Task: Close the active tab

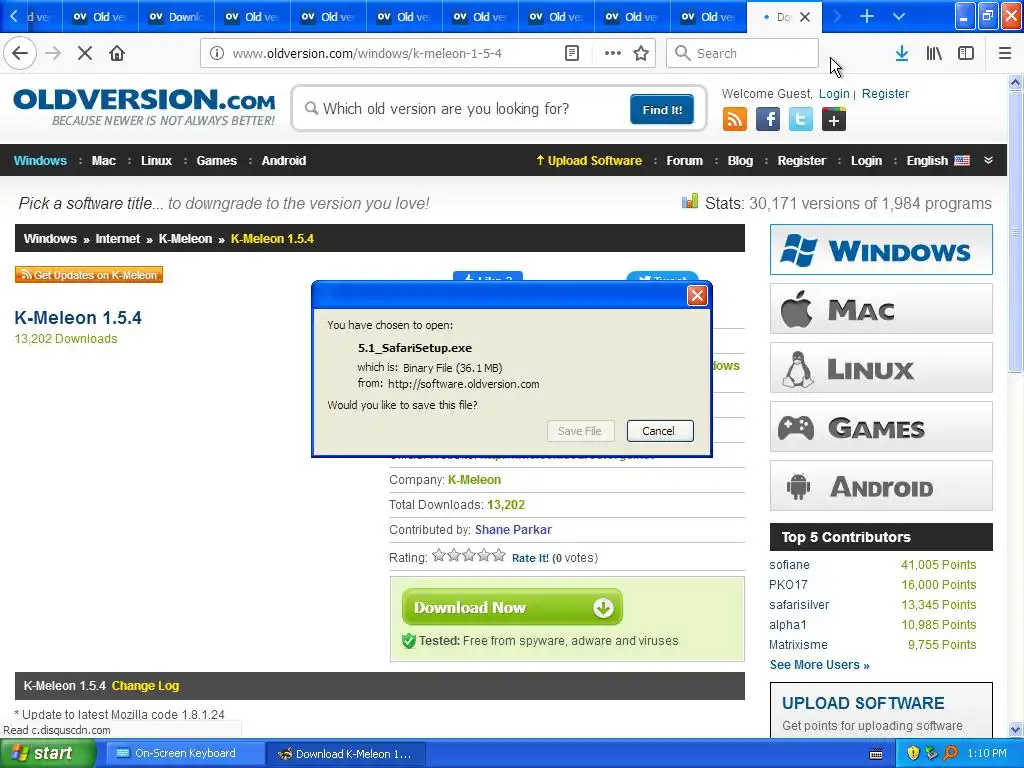Action: pos(805,17)
